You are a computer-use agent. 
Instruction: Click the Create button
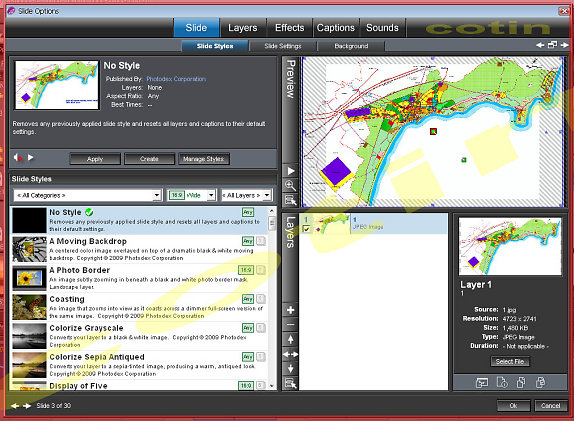tap(149, 159)
